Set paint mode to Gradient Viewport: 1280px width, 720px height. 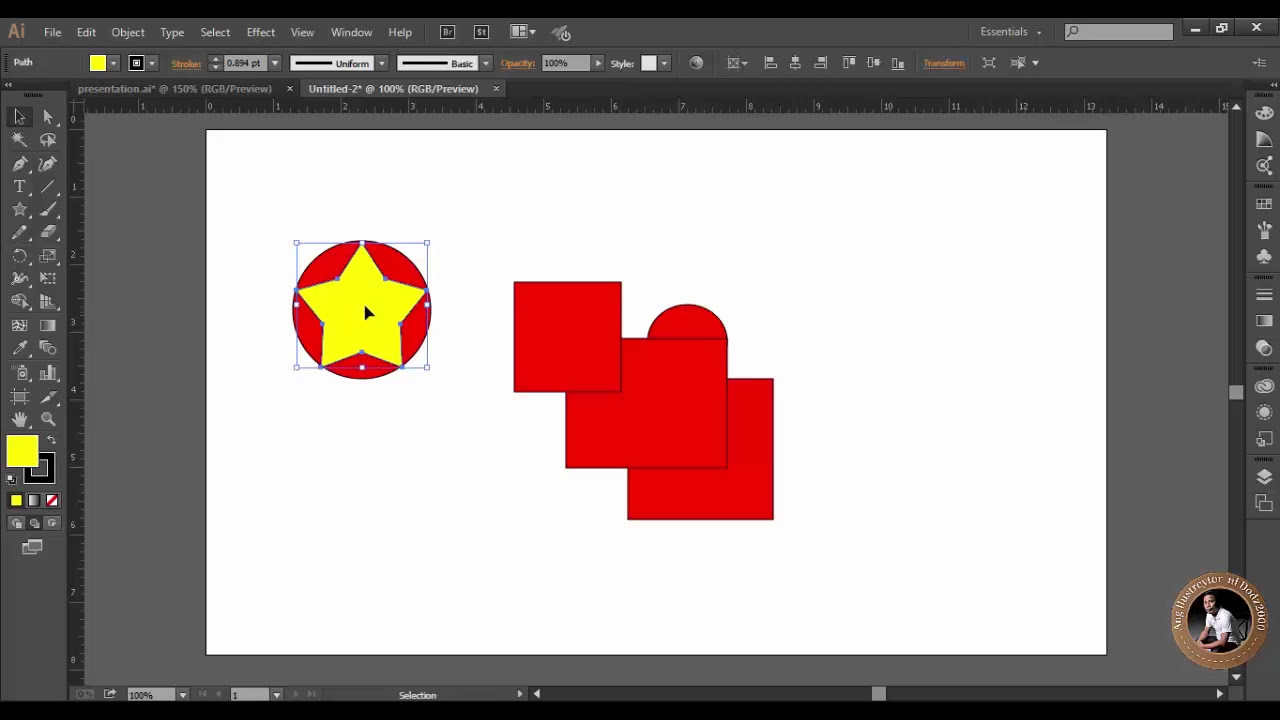[34, 500]
